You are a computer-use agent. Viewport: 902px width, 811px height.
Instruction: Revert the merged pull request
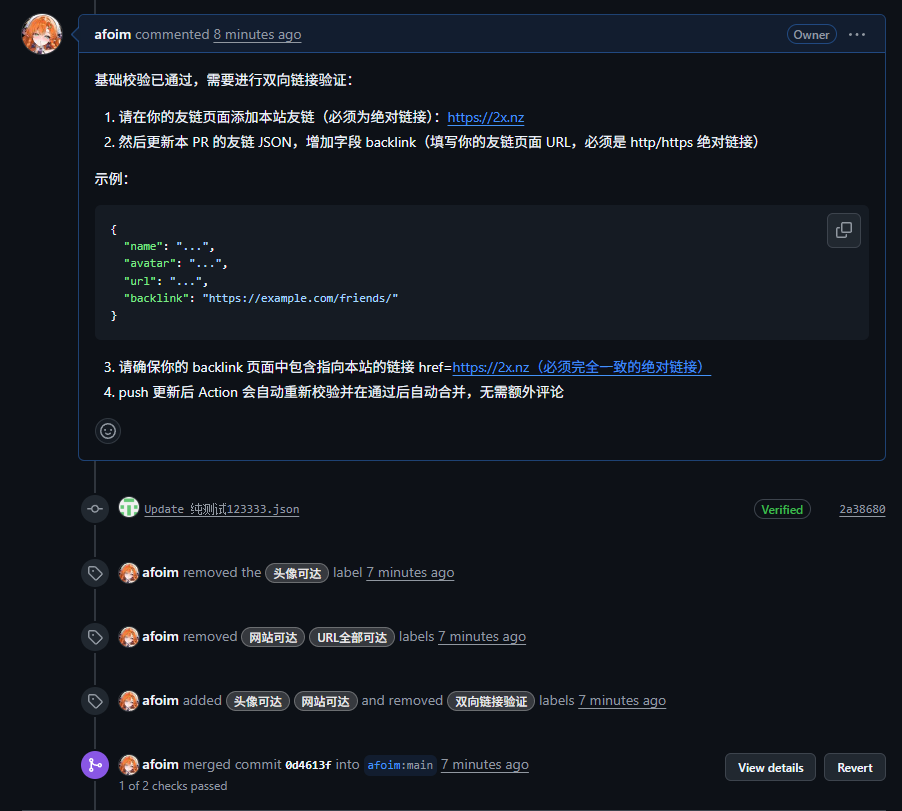coord(854,767)
